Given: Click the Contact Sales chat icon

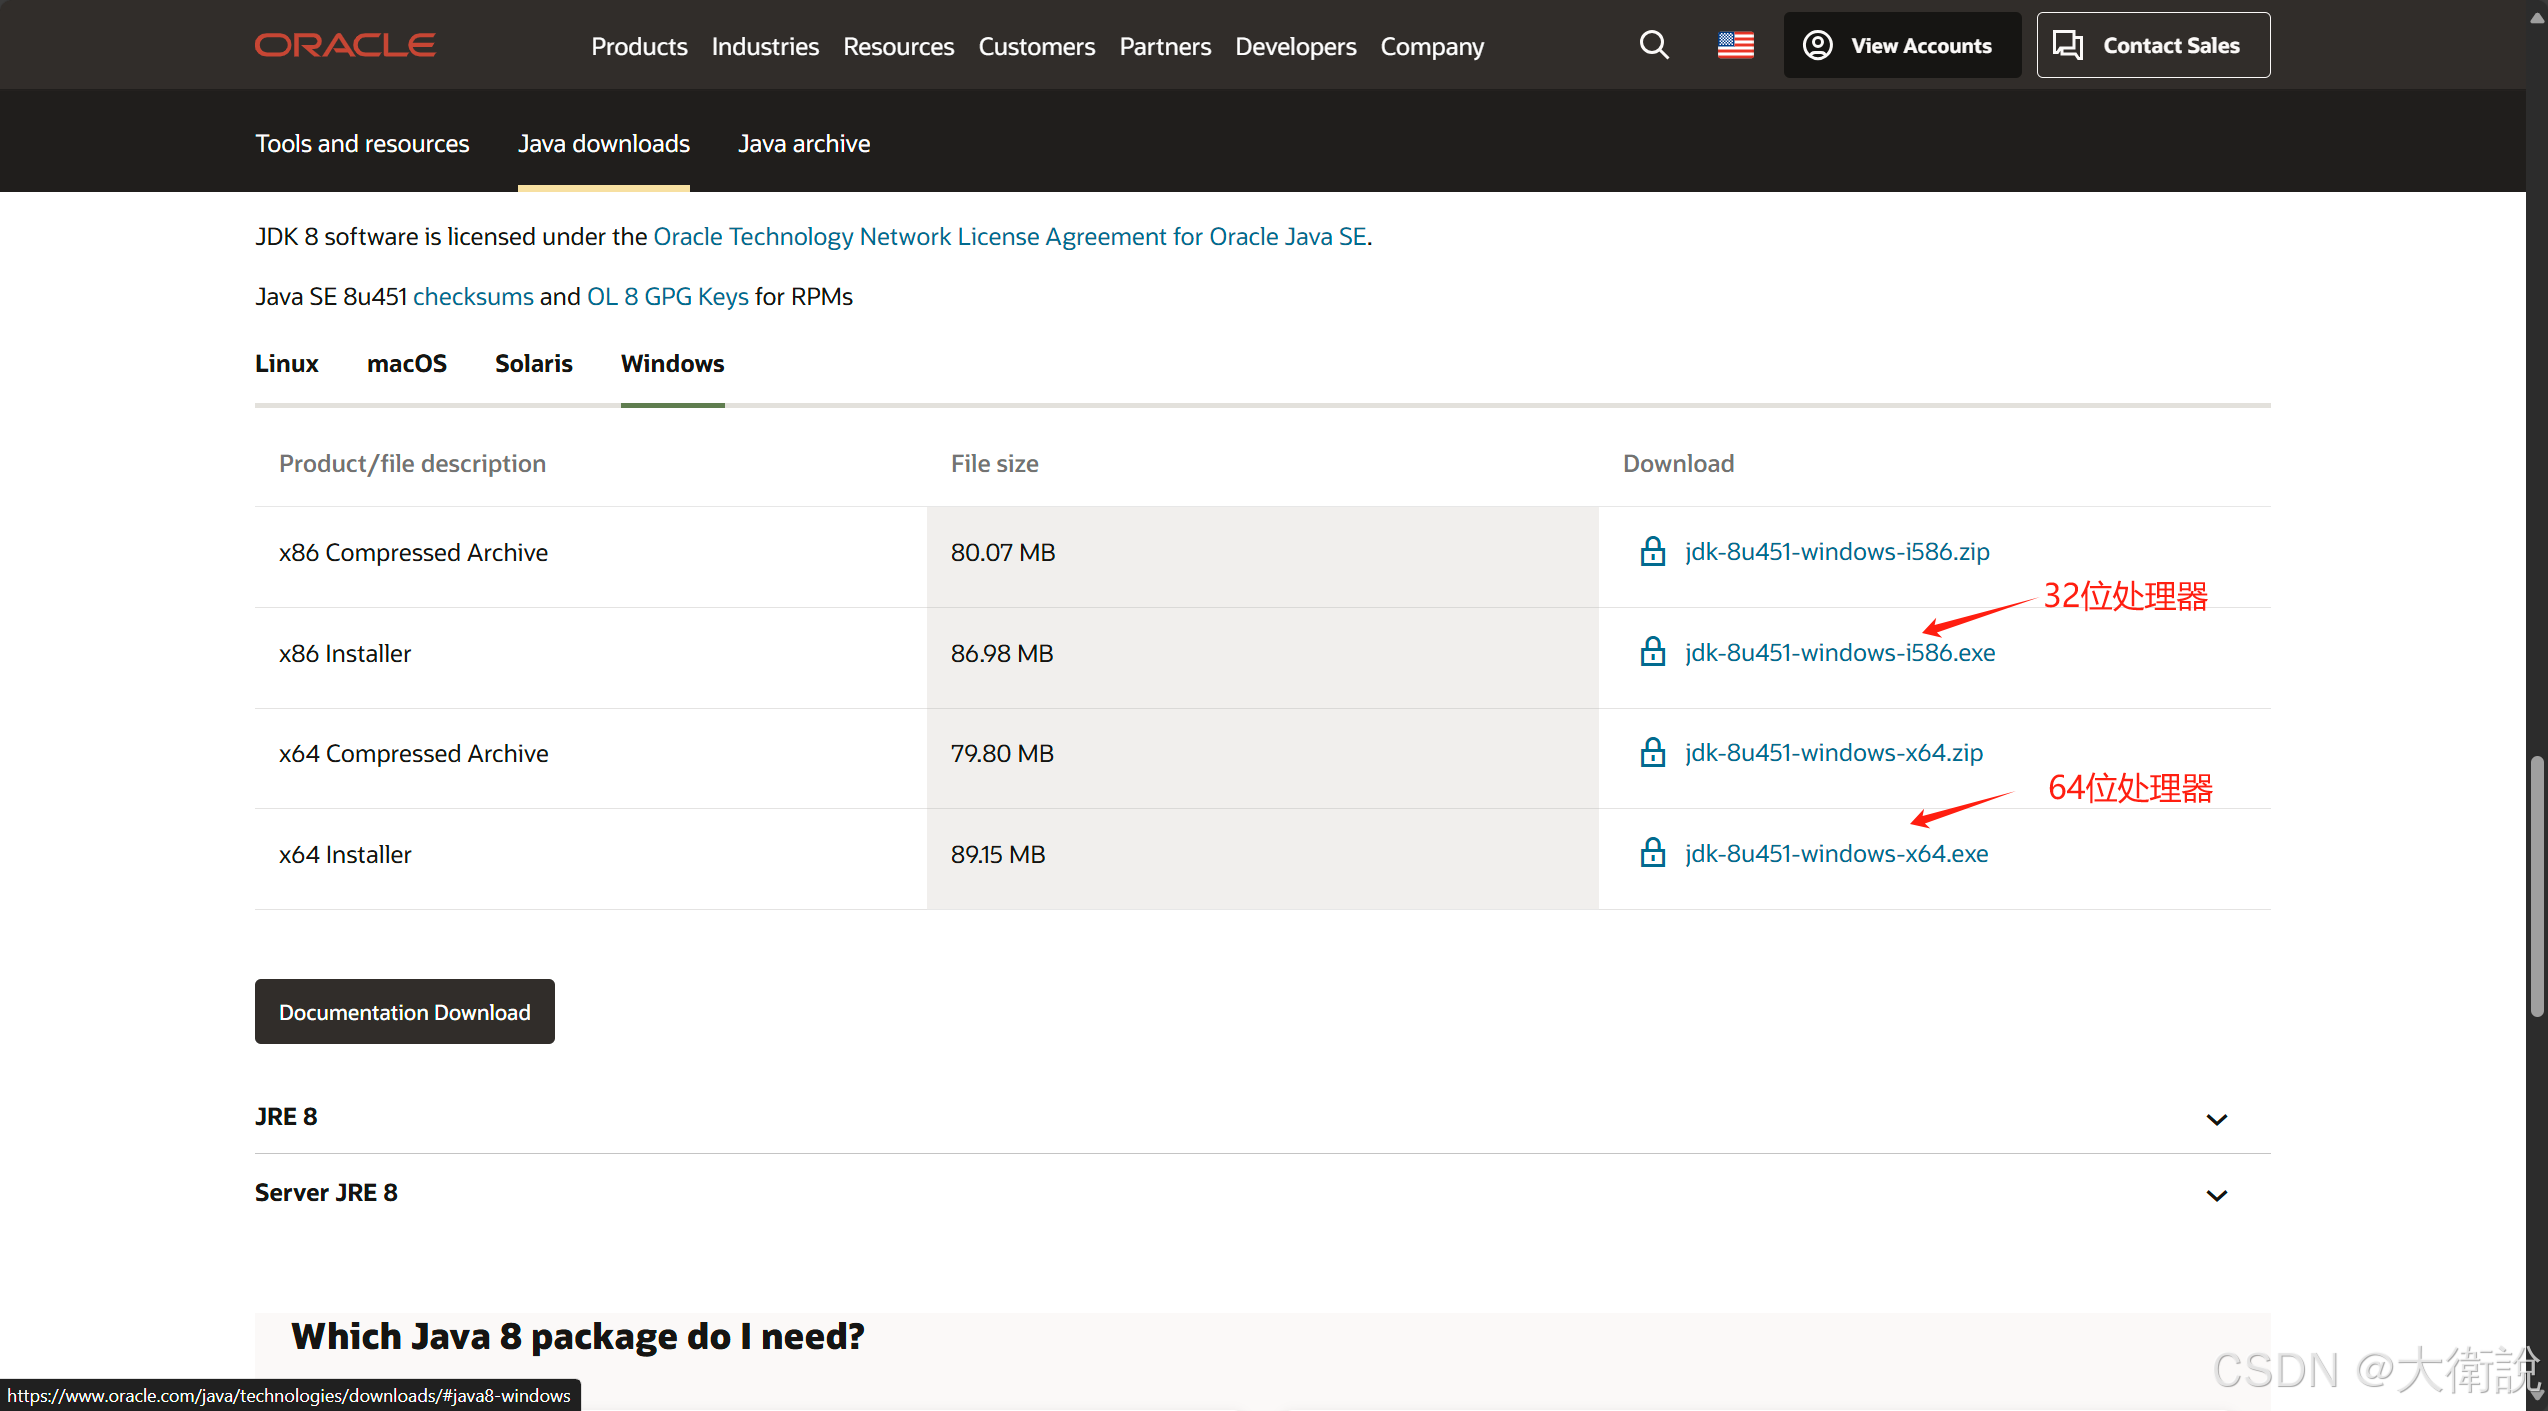Looking at the screenshot, I should [x=2067, y=45].
